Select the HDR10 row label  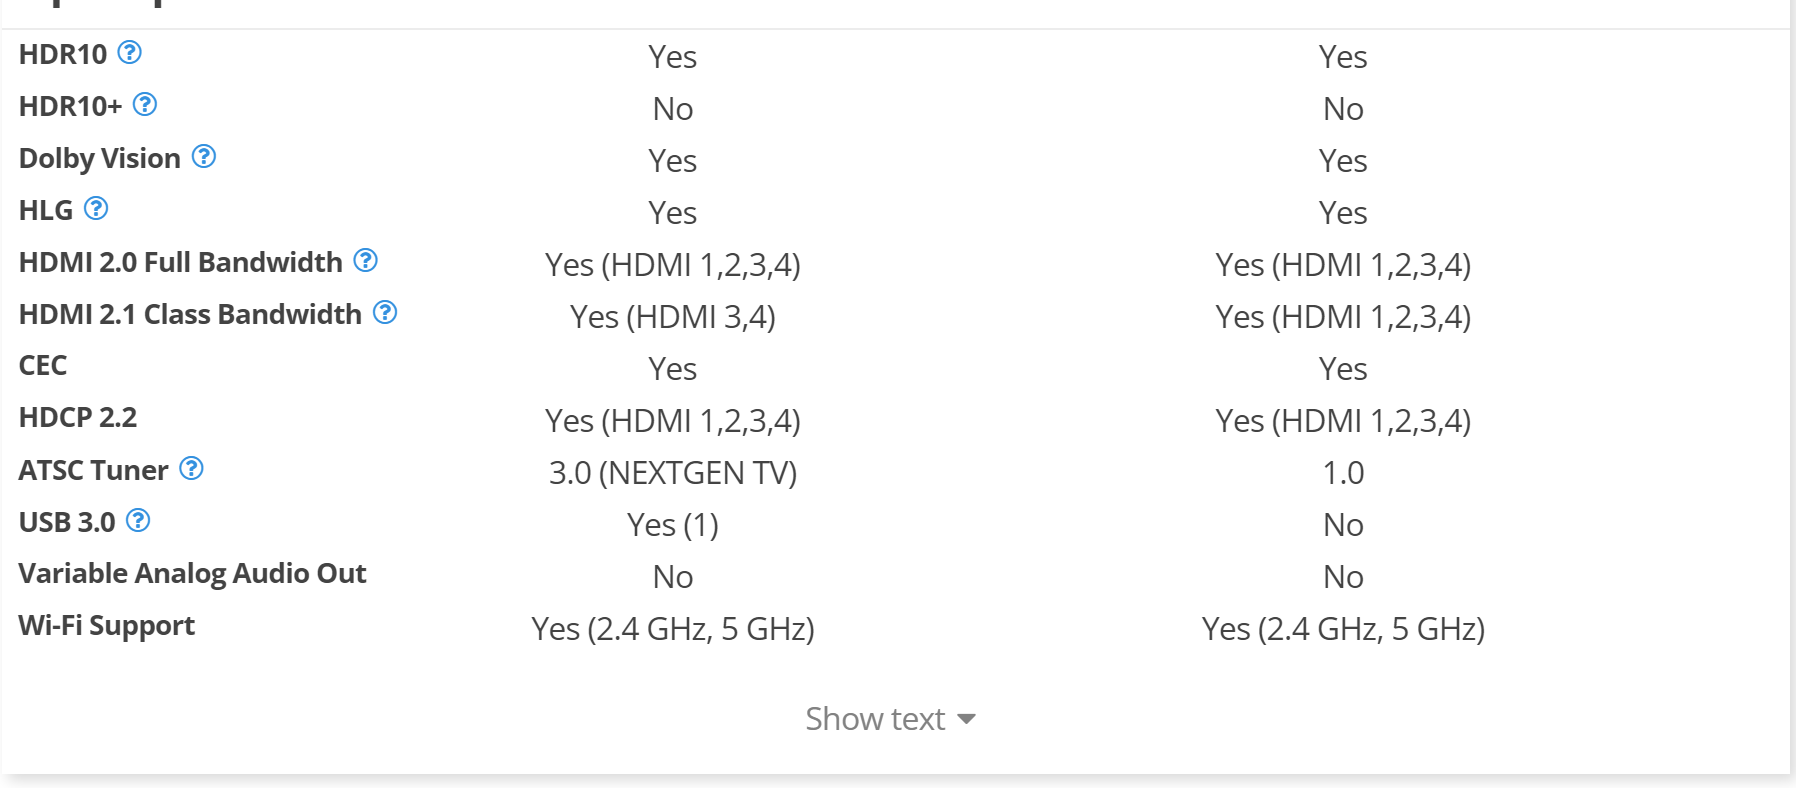click(63, 54)
